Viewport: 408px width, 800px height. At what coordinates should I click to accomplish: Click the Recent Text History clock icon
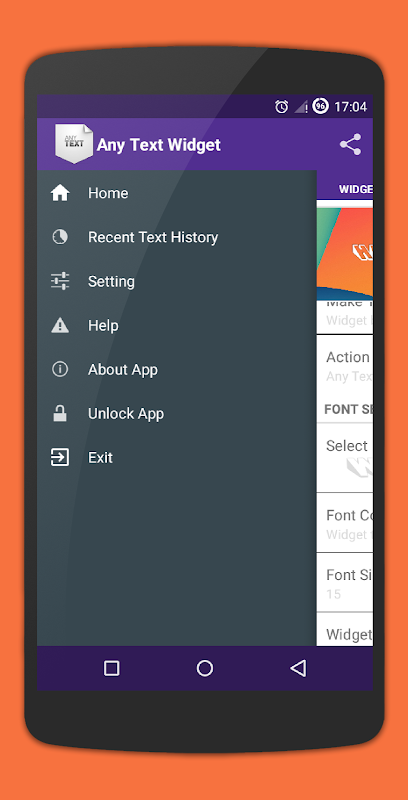(x=60, y=237)
